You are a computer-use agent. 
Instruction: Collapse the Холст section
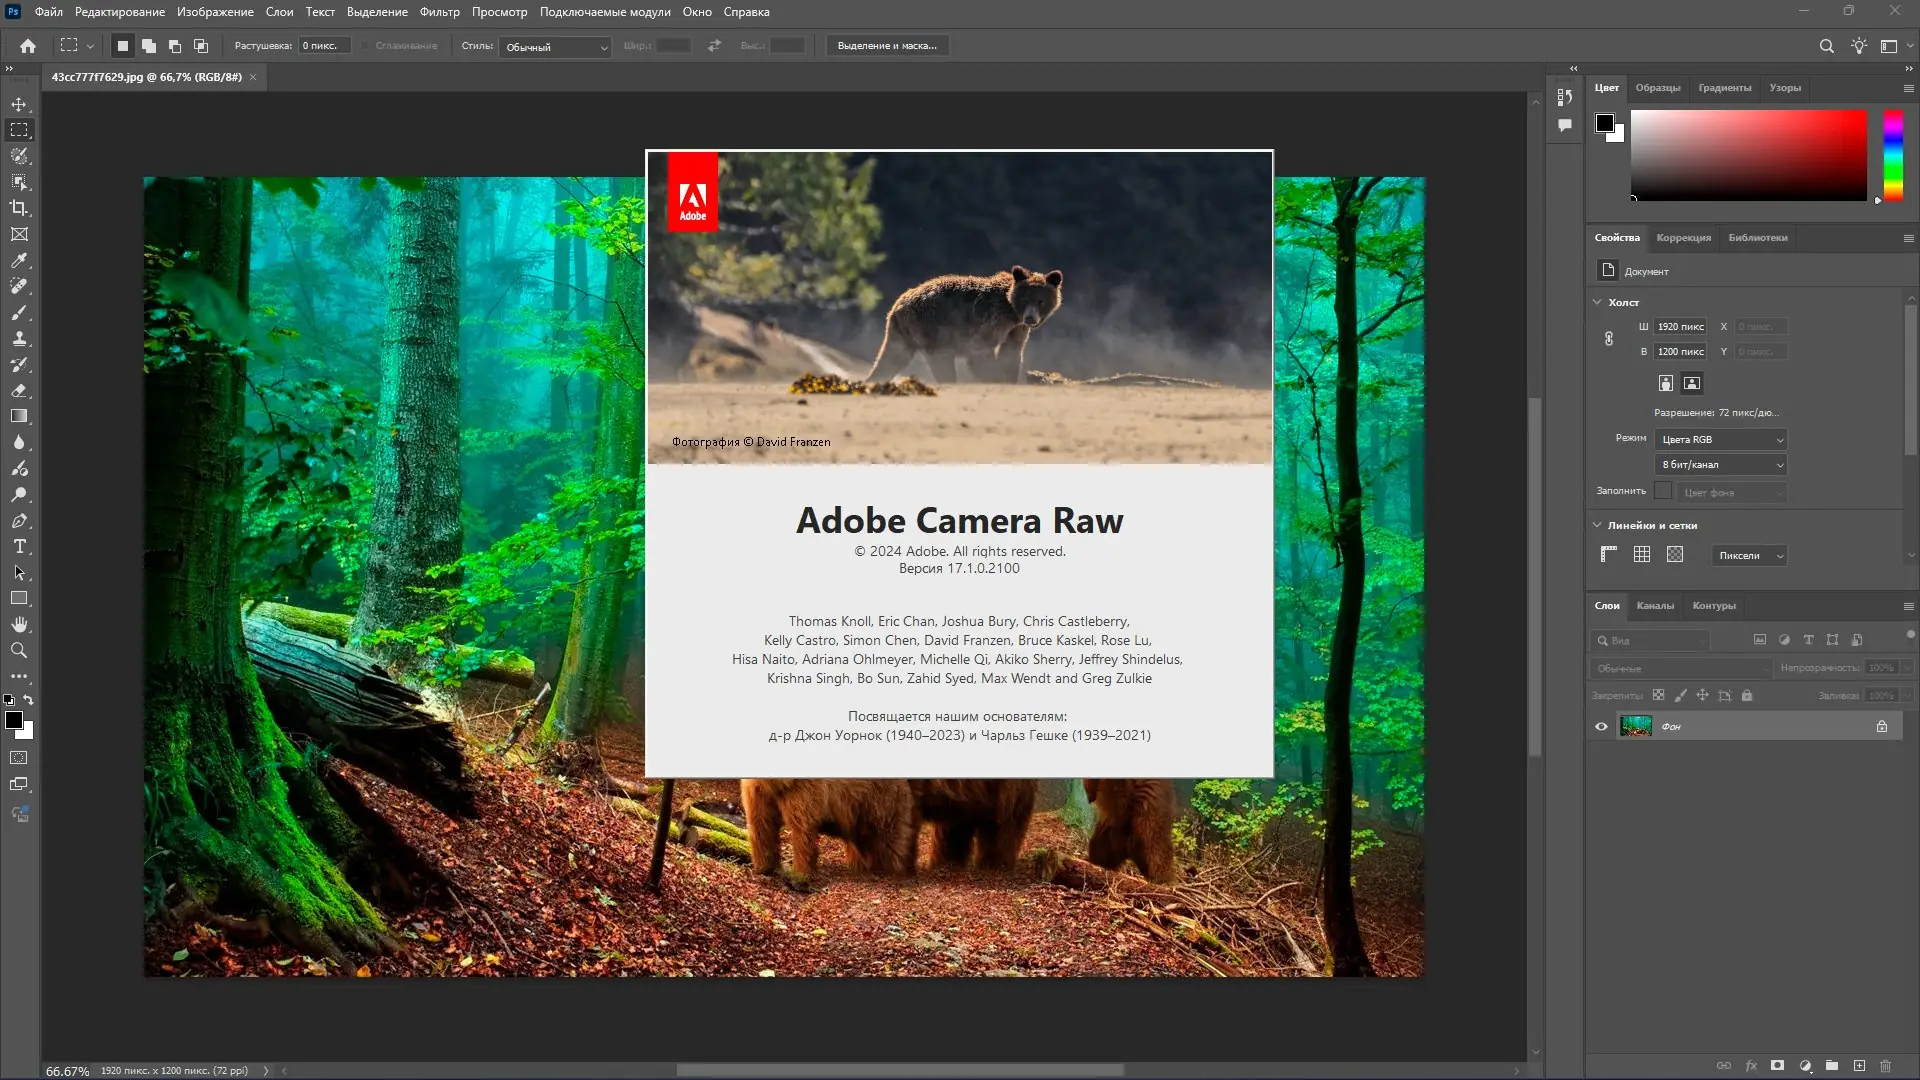click(x=1597, y=302)
